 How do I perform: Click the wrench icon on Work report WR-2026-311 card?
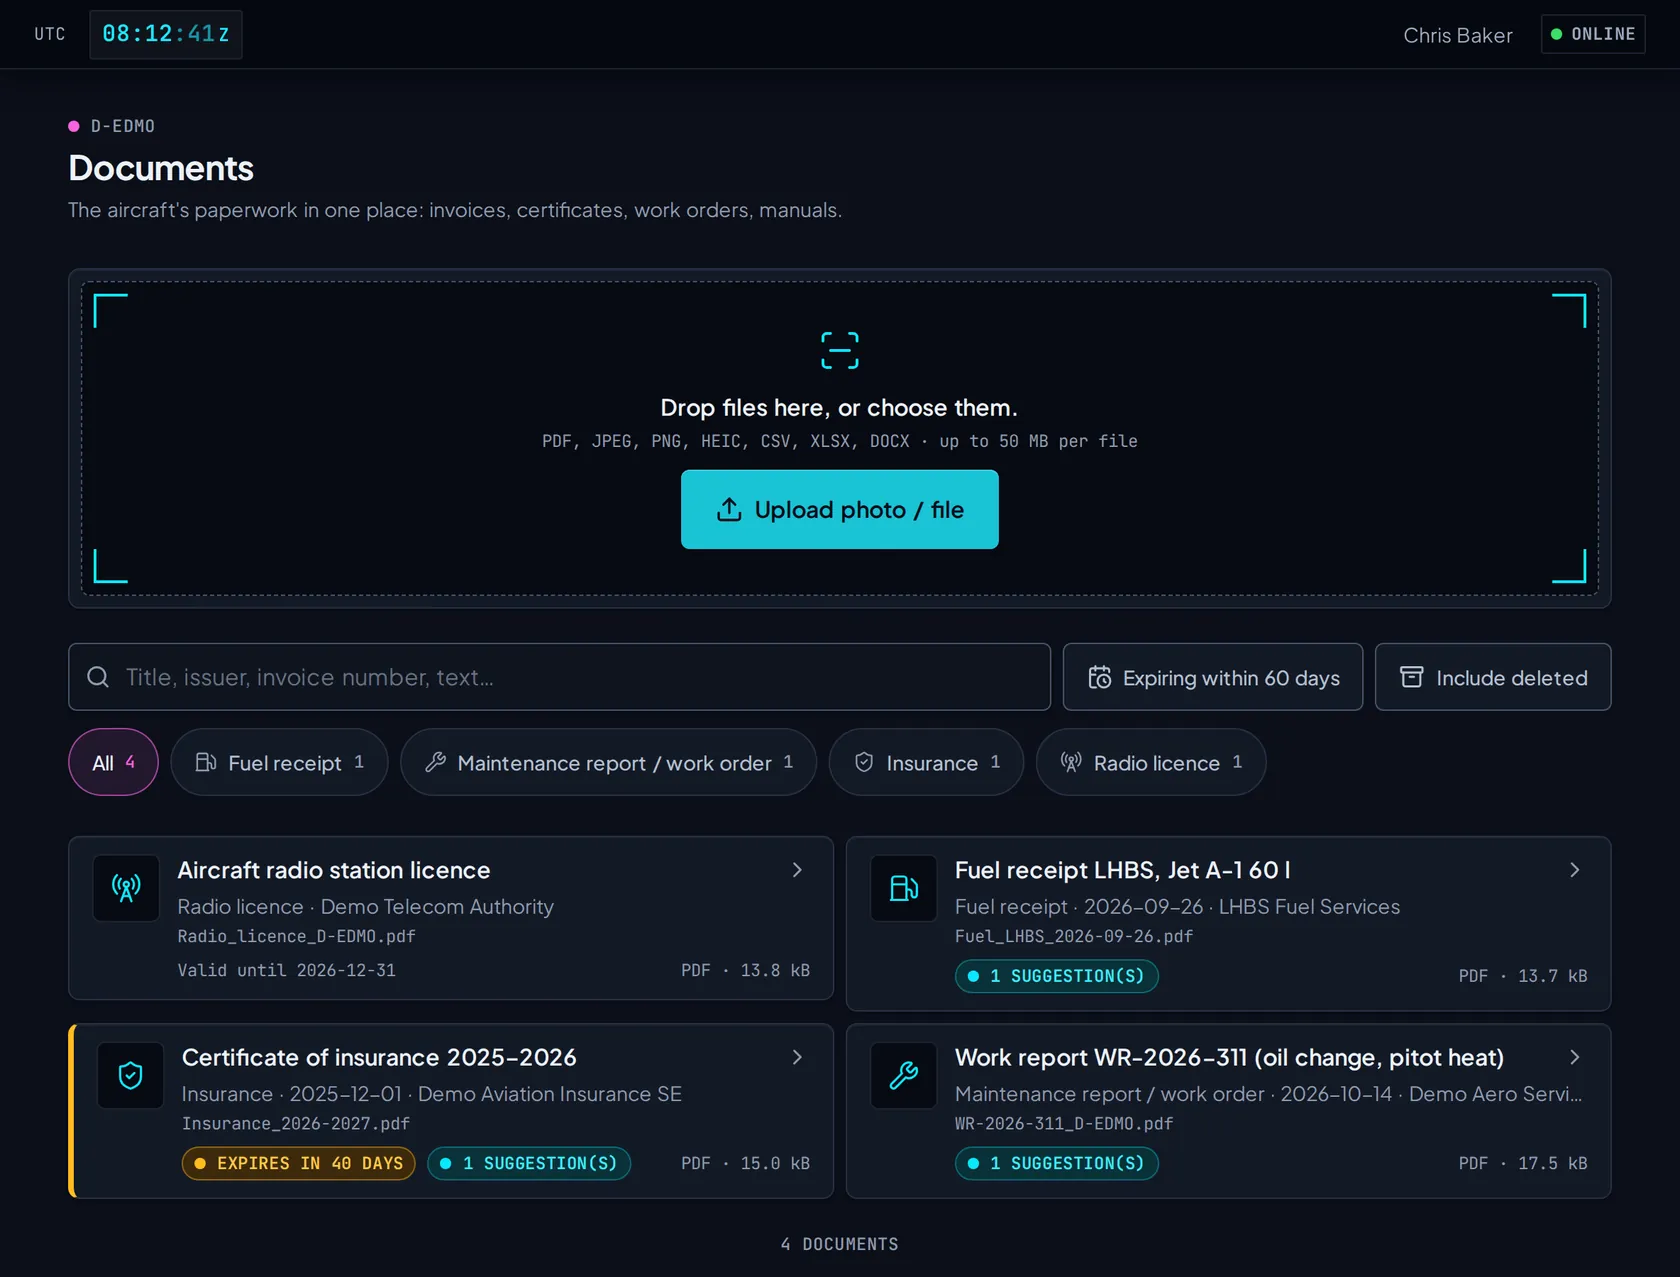(904, 1076)
